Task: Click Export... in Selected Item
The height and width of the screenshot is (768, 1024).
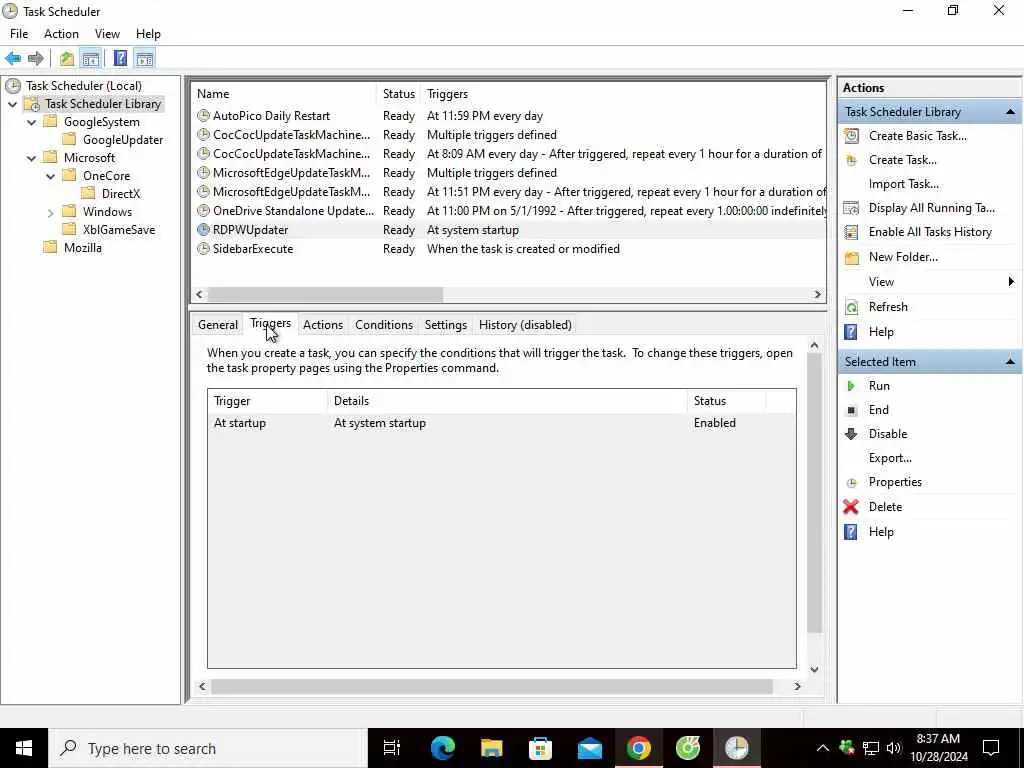Action: click(890, 458)
